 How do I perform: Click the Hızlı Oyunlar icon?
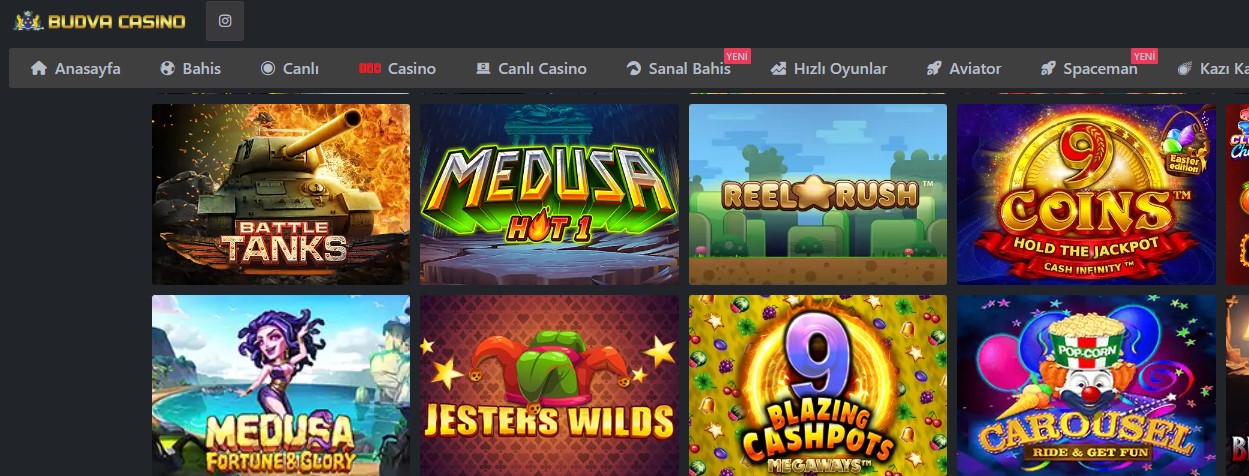pyautogui.click(x=778, y=69)
